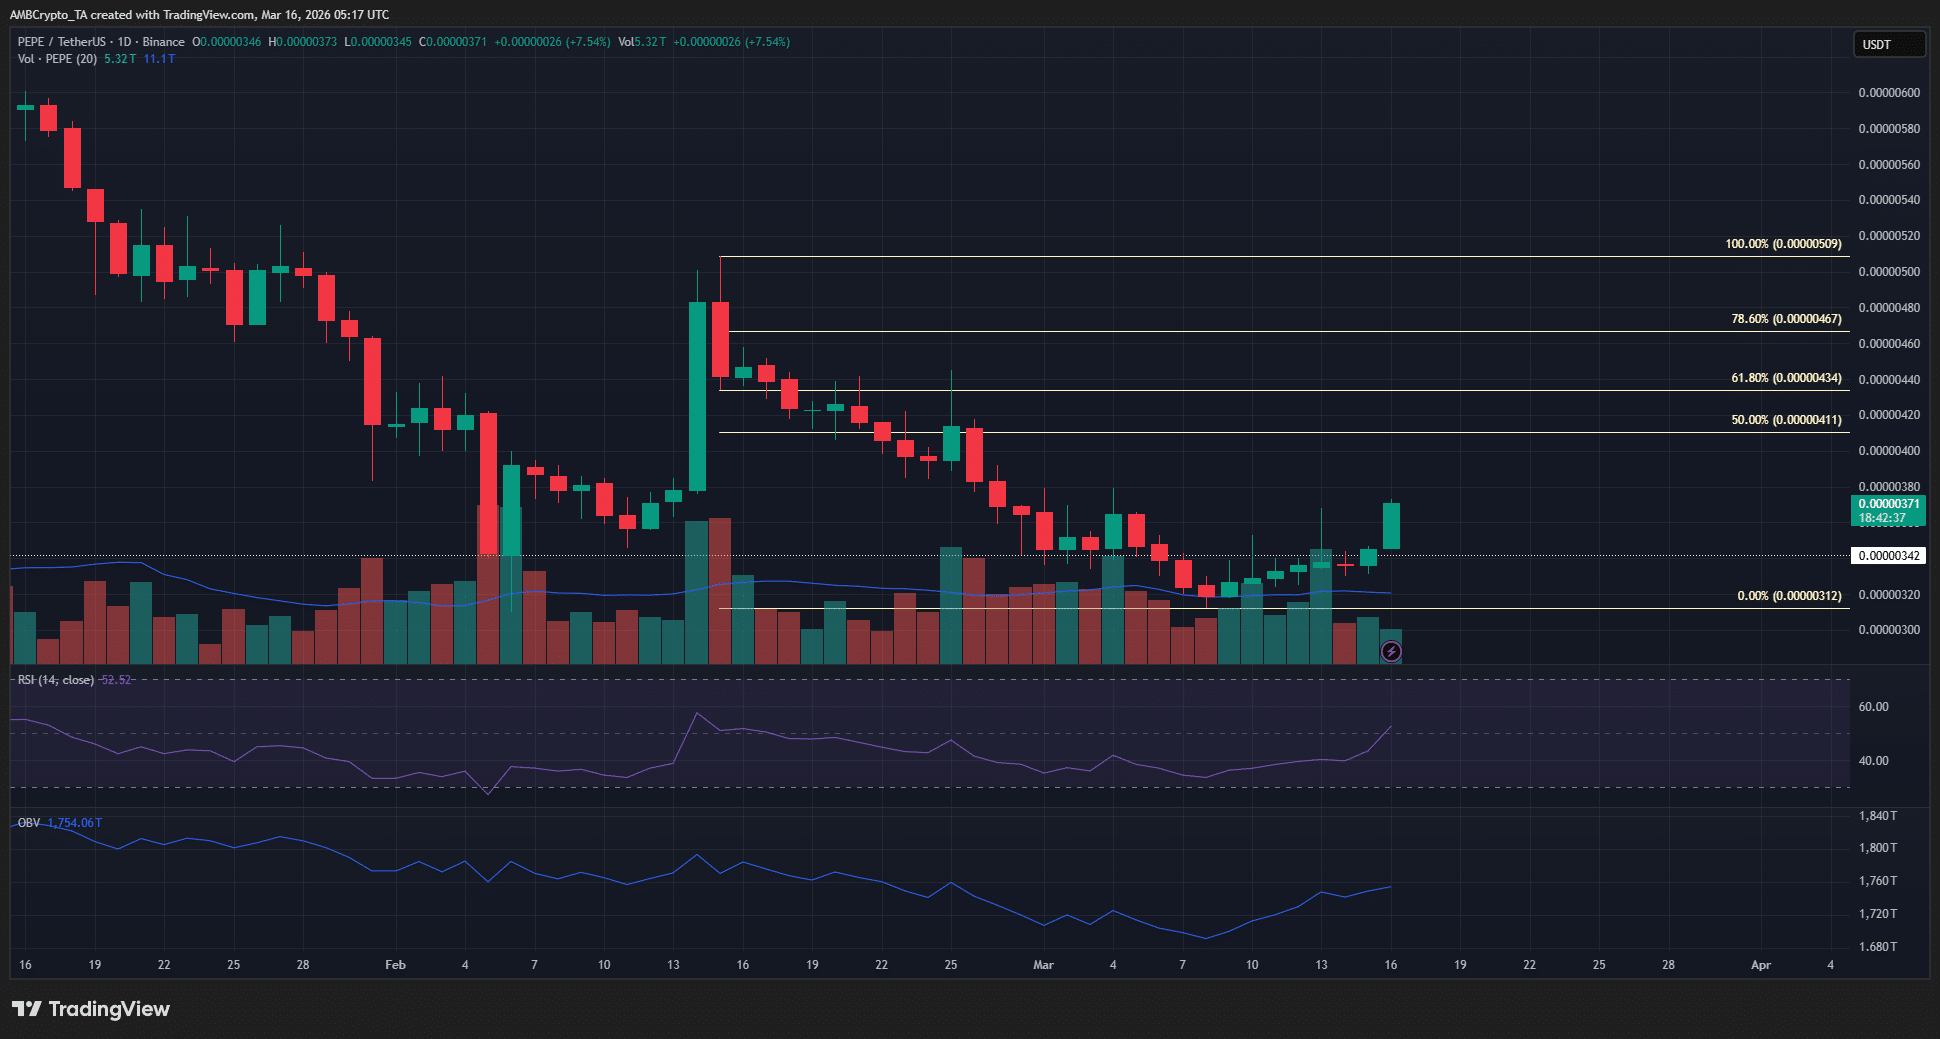
Task: Click the 1D interval in chart title
Action: pyautogui.click(x=124, y=42)
